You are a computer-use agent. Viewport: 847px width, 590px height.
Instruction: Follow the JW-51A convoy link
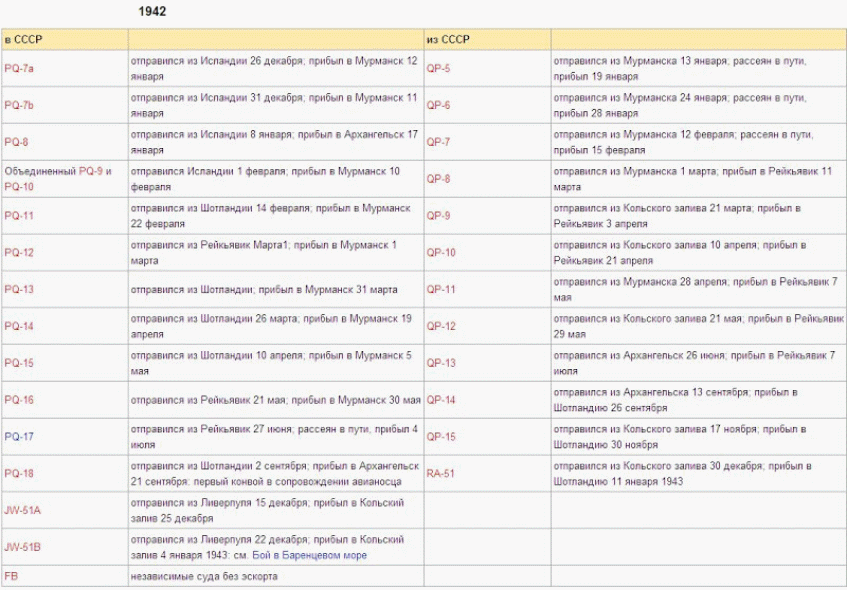pyautogui.click(x=23, y=510)
